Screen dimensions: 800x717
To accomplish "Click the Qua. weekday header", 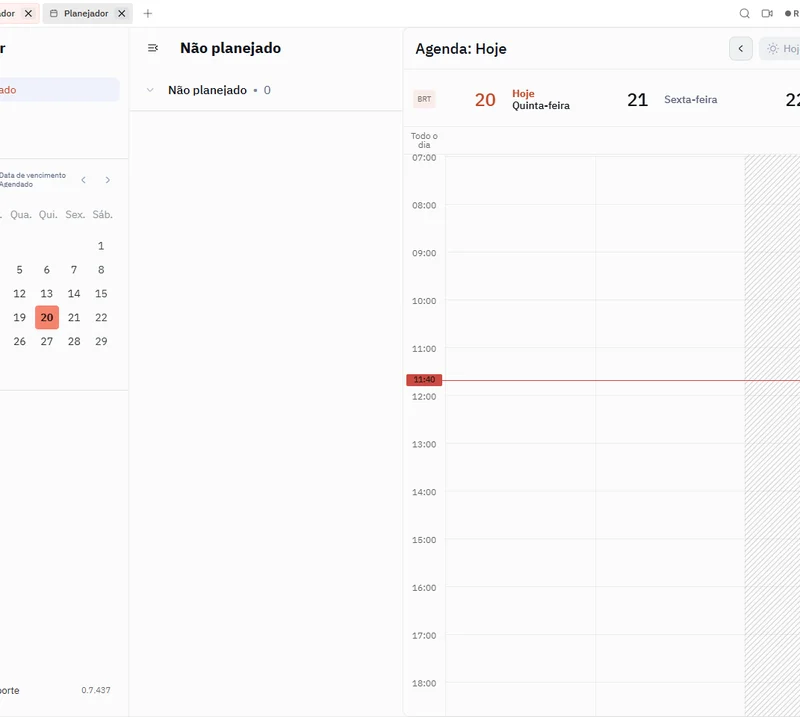I will click(x=21, y=214).
